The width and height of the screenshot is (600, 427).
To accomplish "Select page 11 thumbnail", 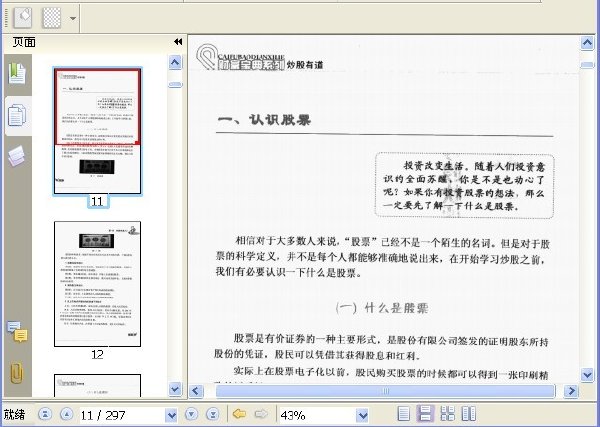I will click(x=97, y=131).
